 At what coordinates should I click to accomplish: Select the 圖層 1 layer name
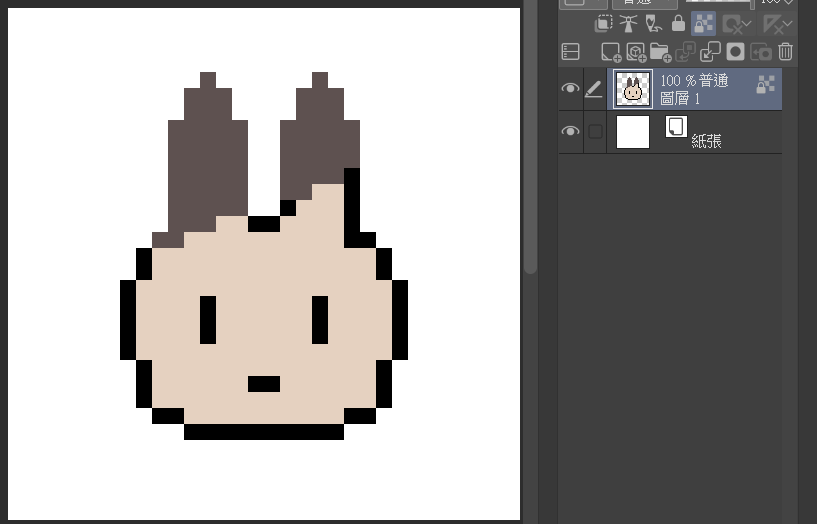(x=680, y=98)
